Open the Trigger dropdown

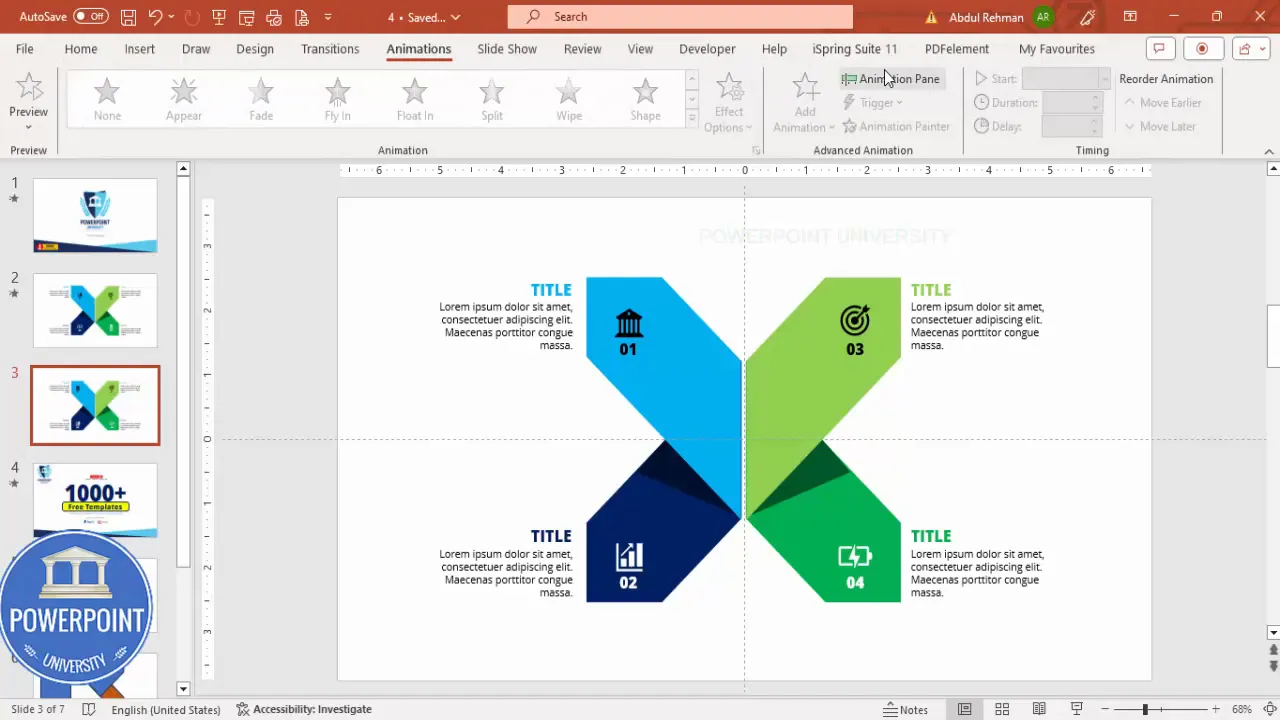(x=876, y=102)
